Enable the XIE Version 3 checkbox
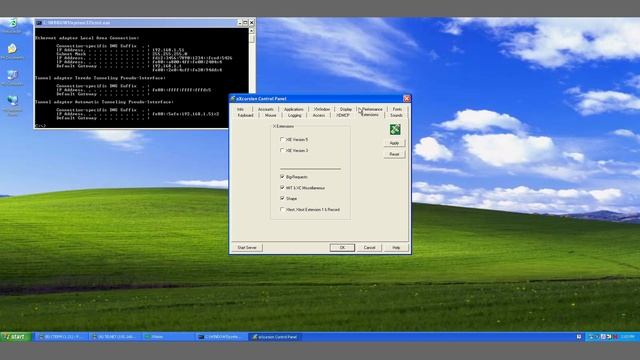The width and height of the screenshot is (640, 360). tap(282, 150)
